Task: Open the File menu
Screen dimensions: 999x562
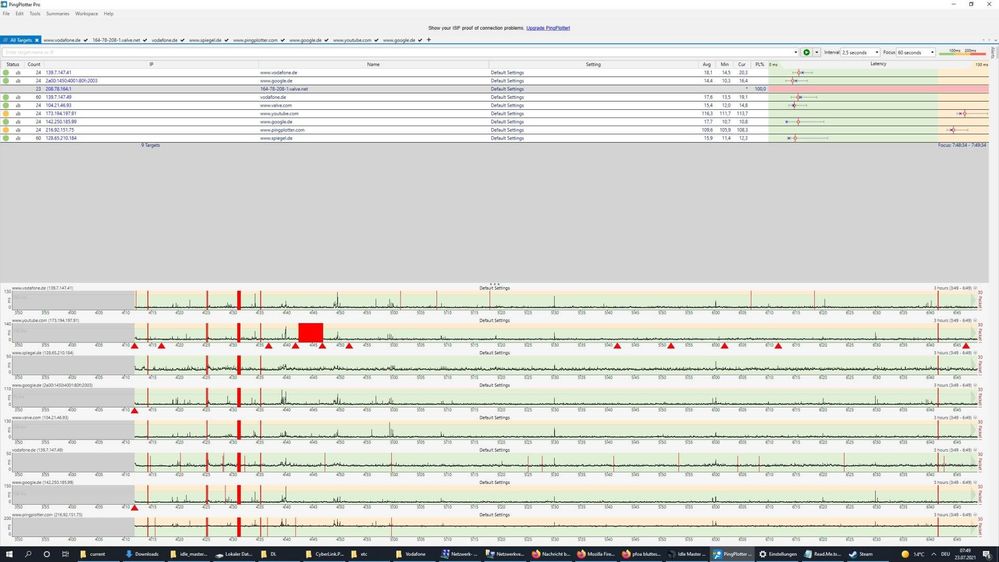Action: point(6,13)
